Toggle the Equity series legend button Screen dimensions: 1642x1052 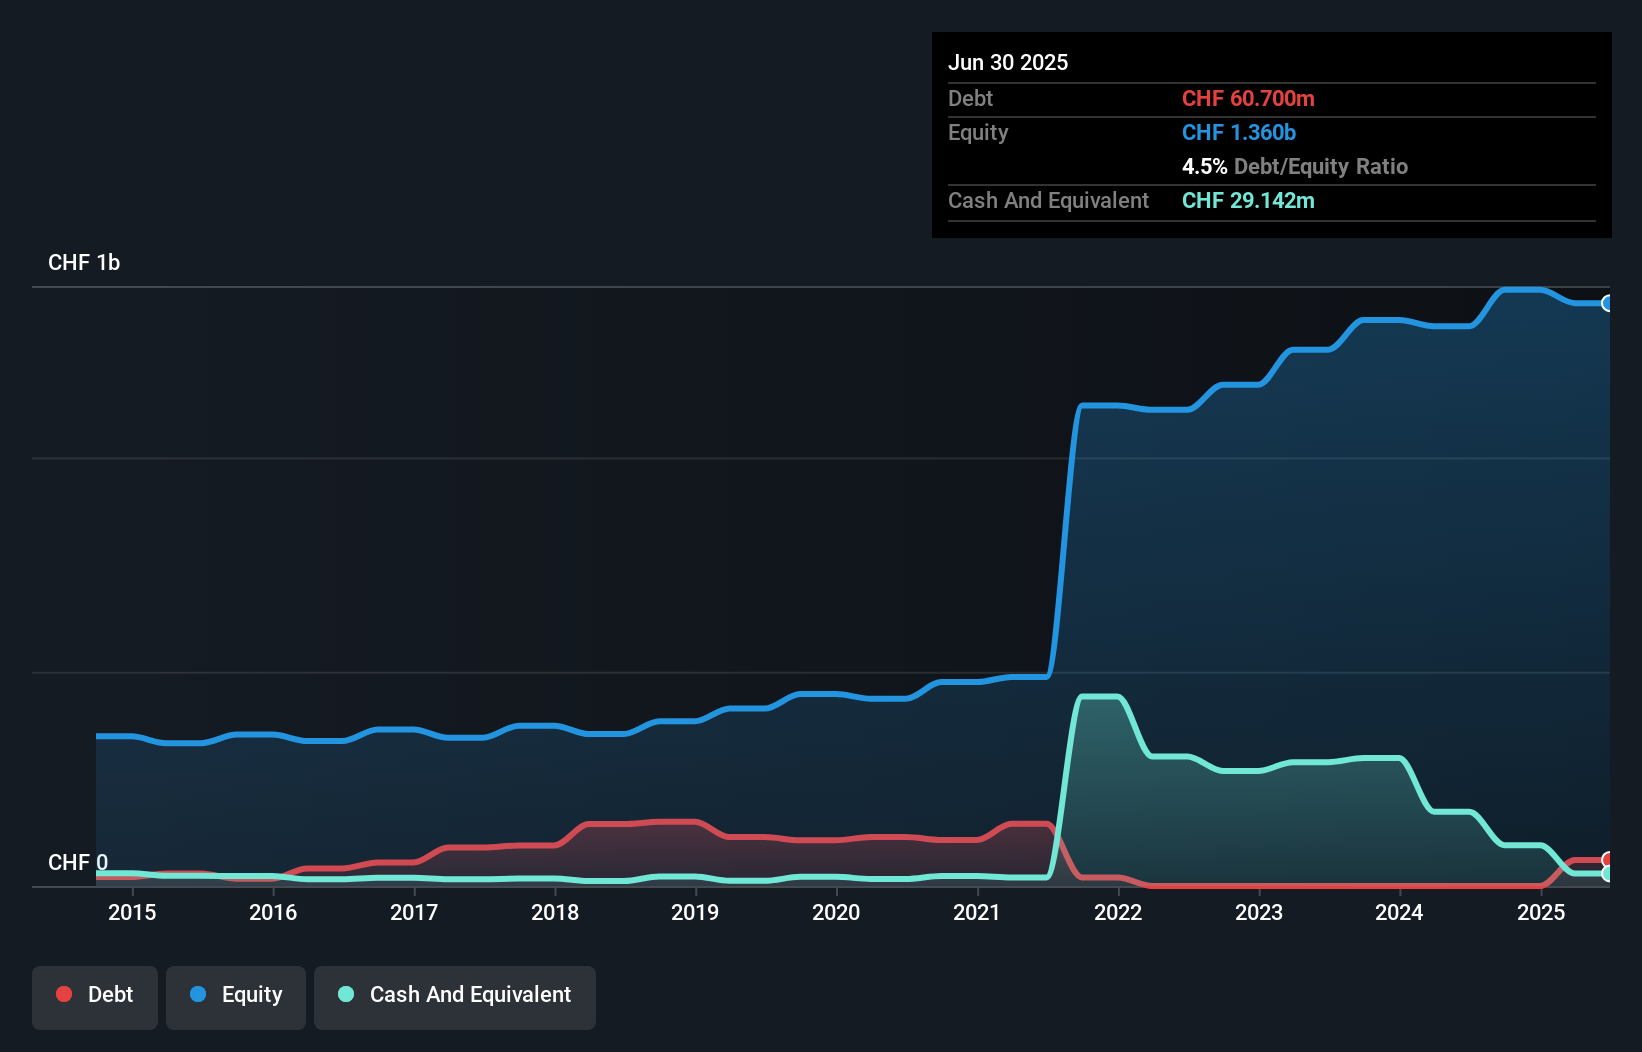[x=236, y=997]
